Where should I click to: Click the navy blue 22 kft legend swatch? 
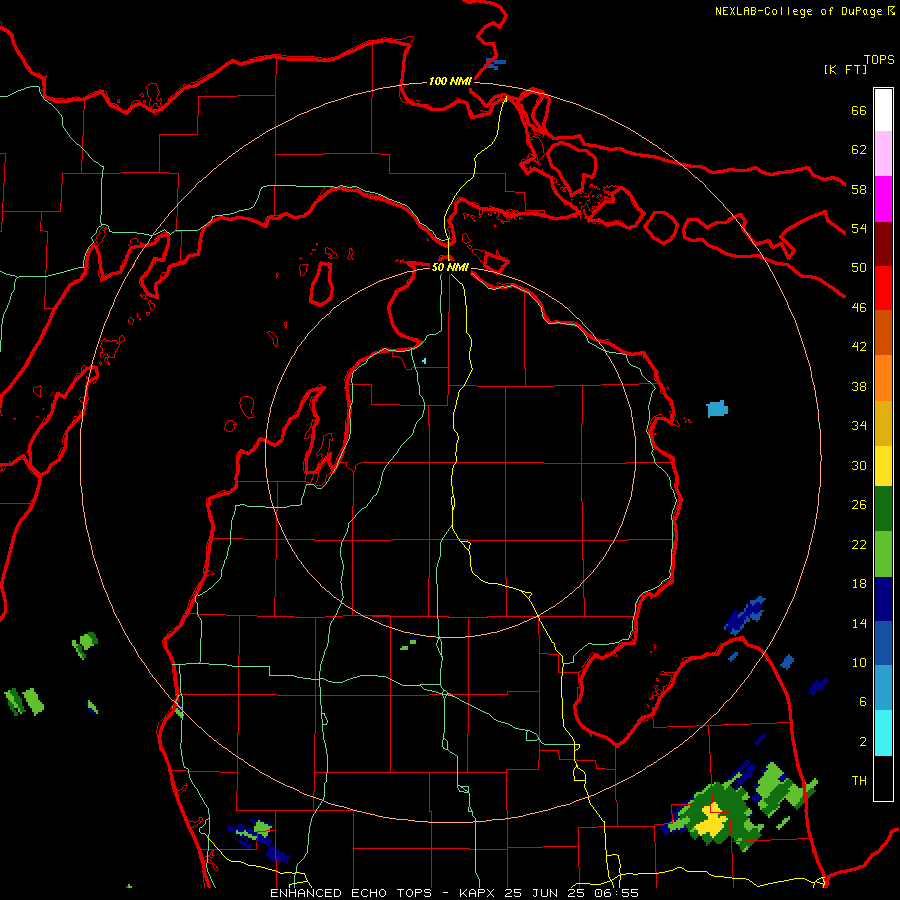click(x=883, y=599)
